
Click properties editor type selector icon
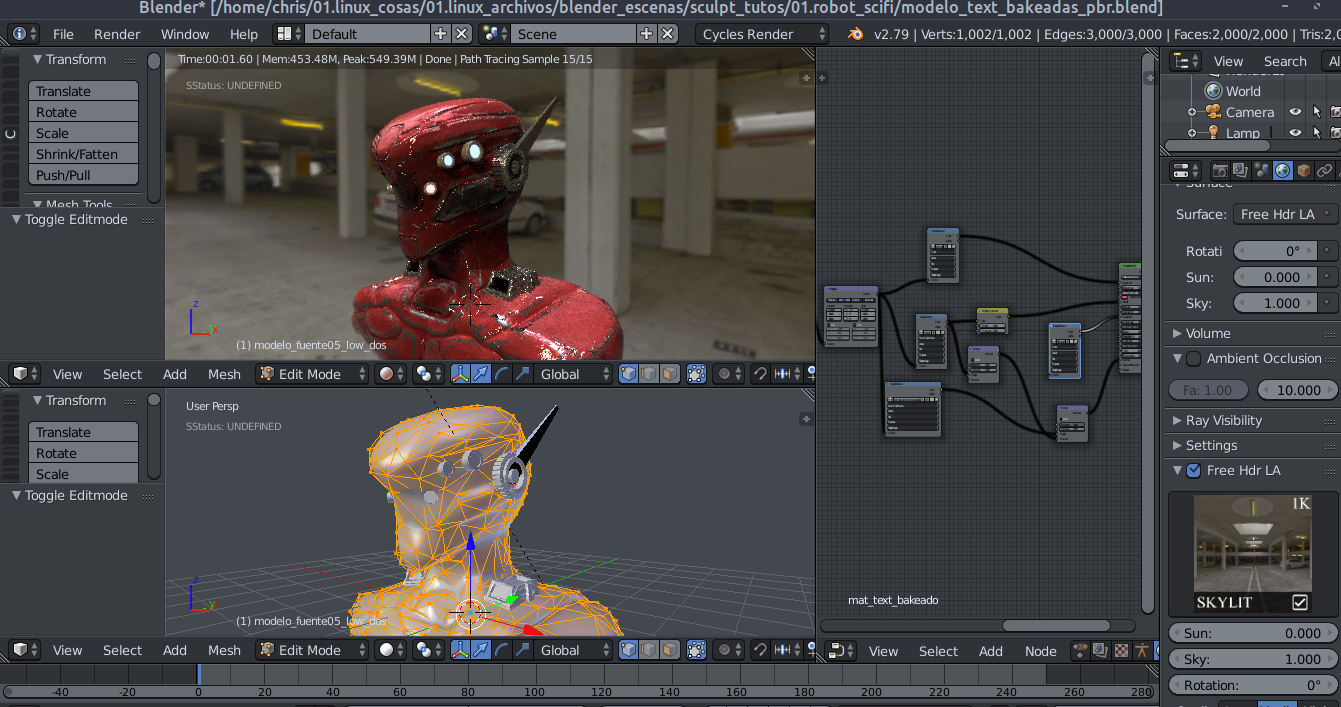[1186, 171]
